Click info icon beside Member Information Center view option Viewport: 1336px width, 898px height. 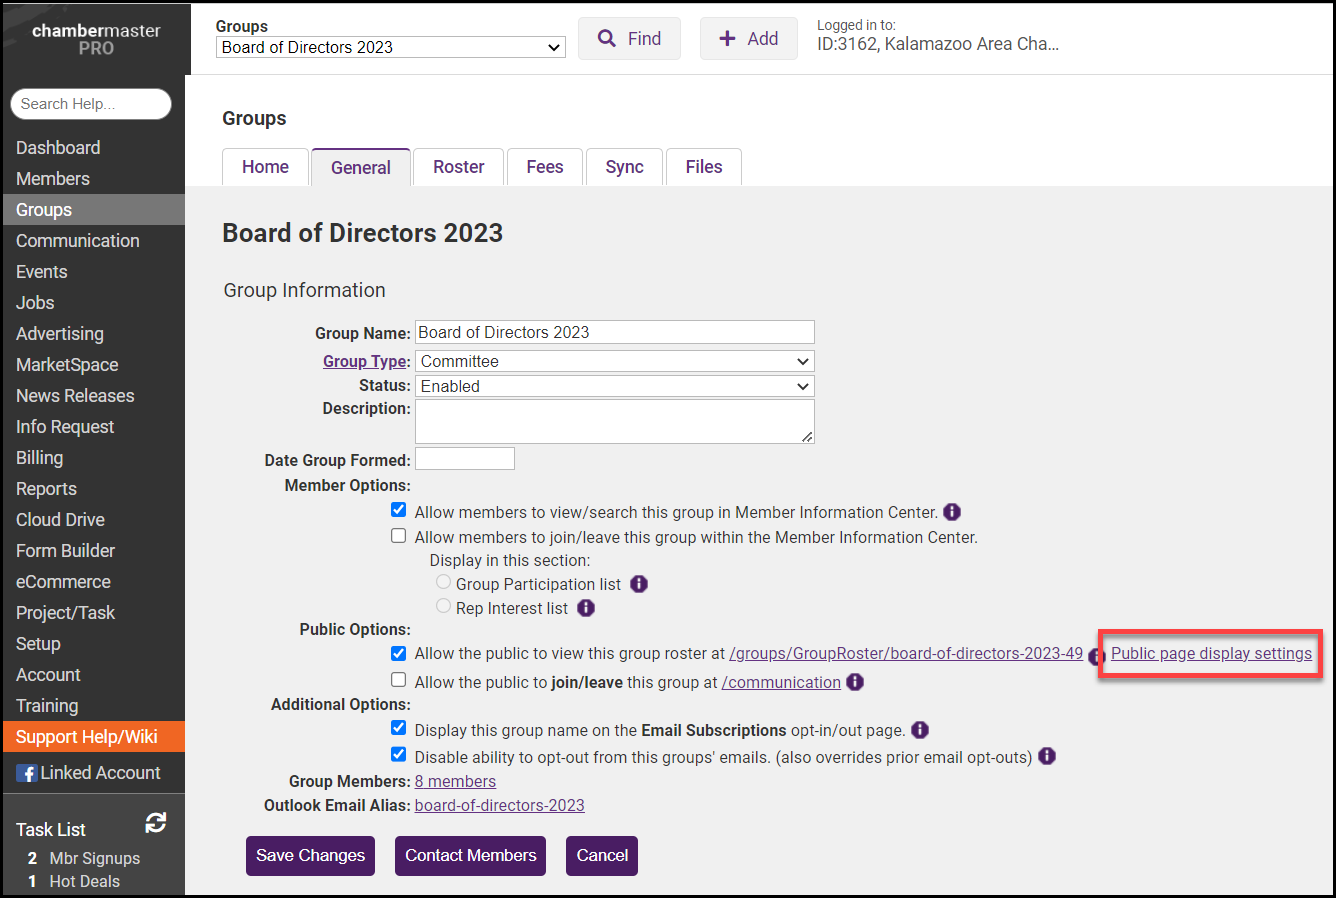tap(952, 512)
